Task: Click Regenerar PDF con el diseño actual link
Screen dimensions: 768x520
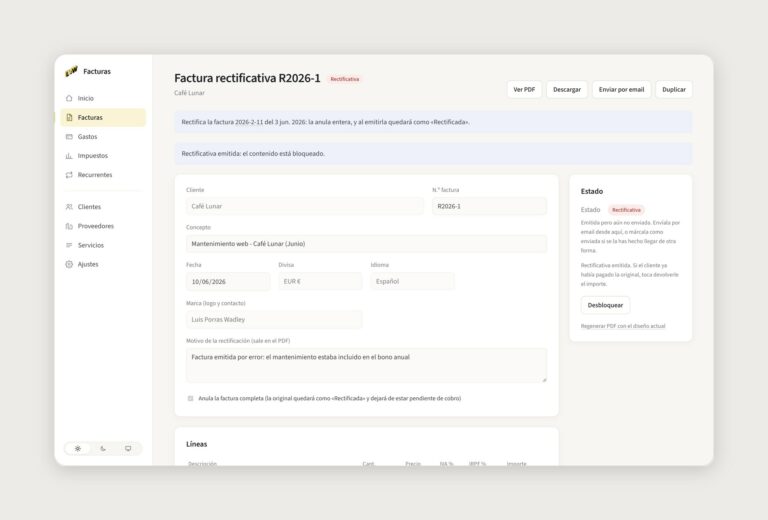Action: coord(623,326)
